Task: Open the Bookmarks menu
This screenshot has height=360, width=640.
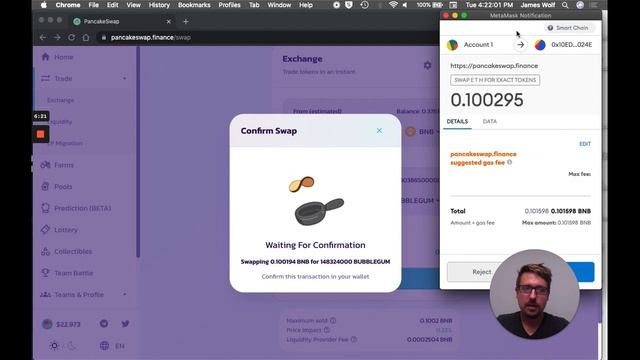Action: click(194, 5)
